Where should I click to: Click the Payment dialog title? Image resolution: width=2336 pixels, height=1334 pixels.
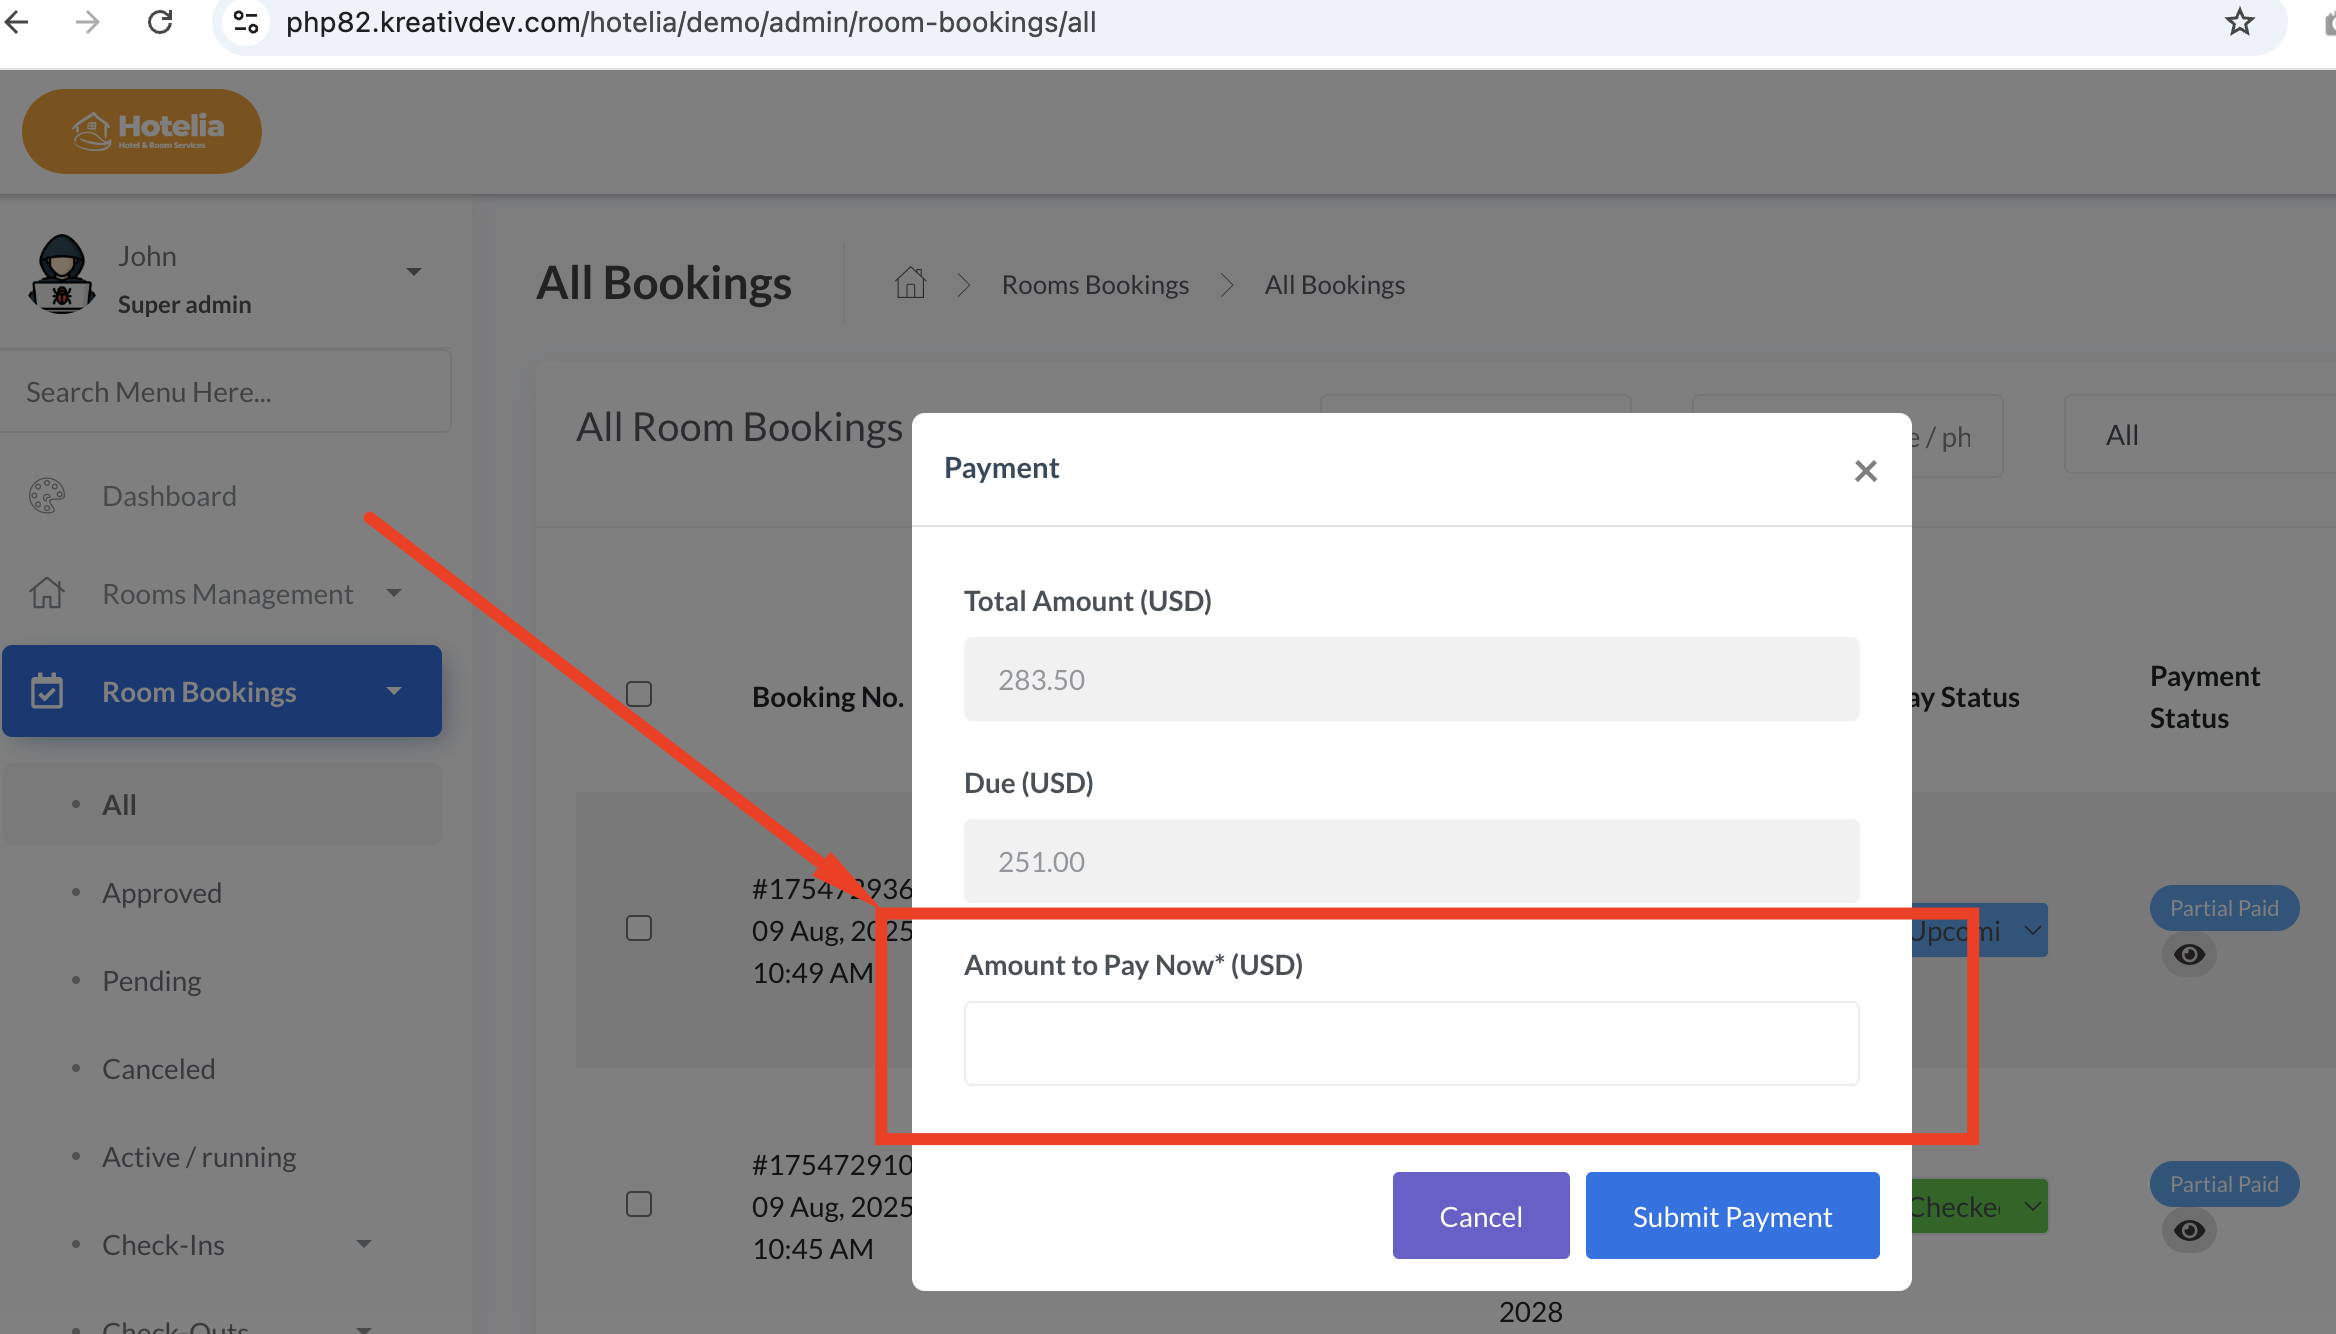coord(1001,467)
